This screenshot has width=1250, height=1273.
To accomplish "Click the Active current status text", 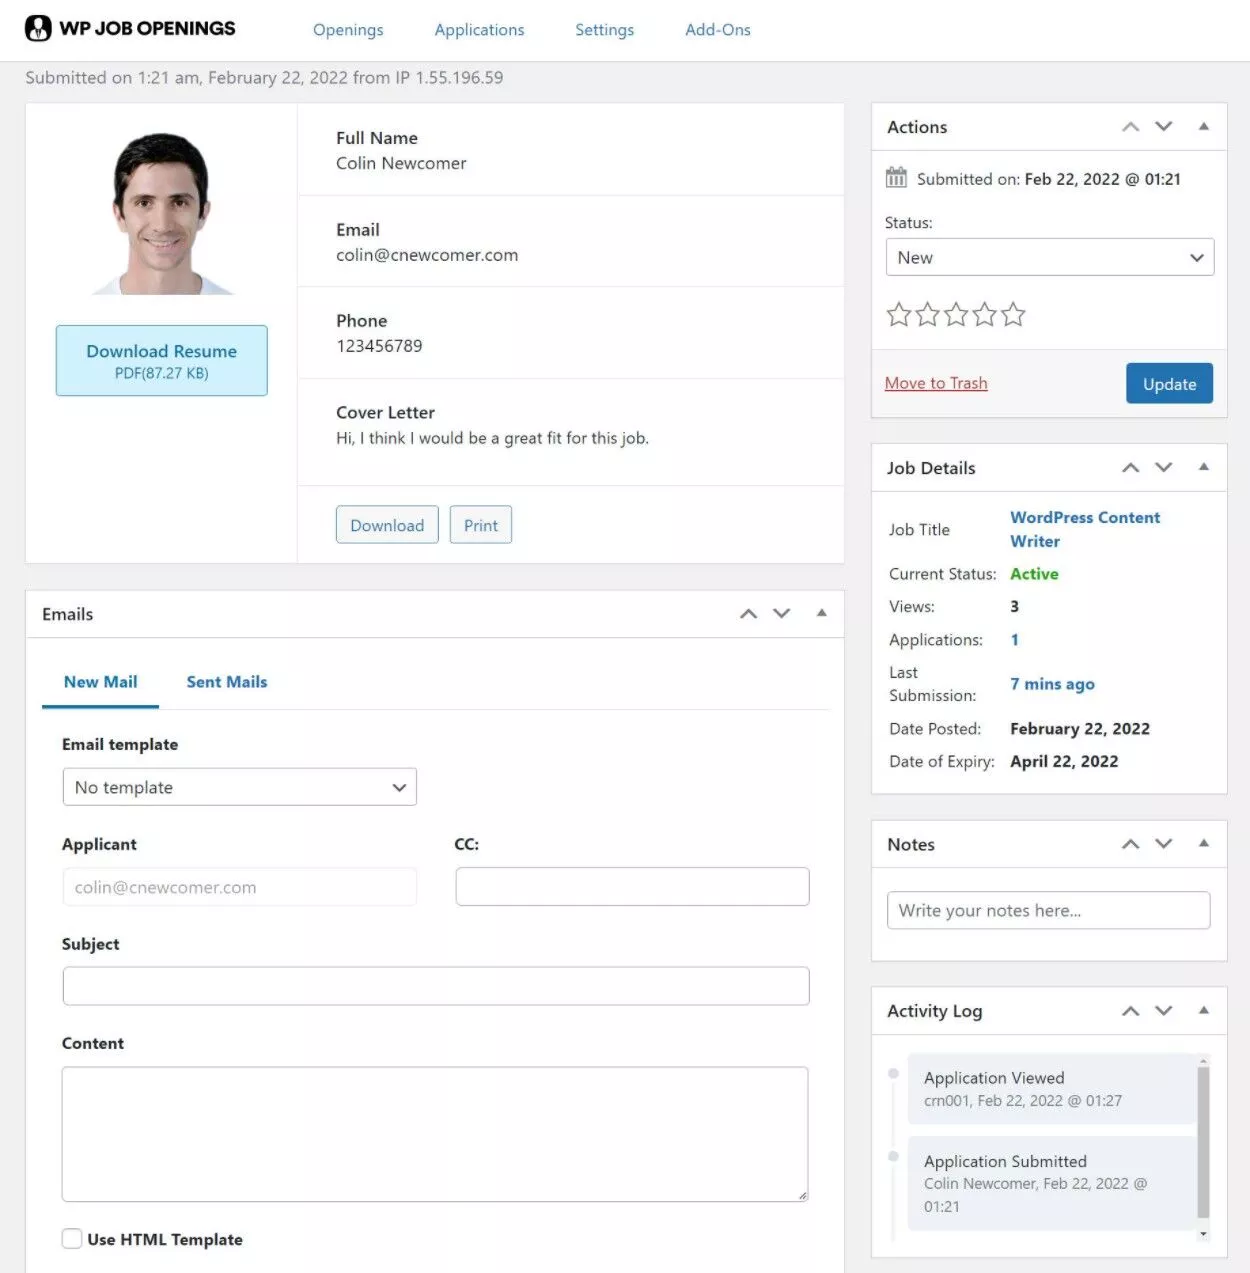I will pyautogui.click(x=1034, y=574).
